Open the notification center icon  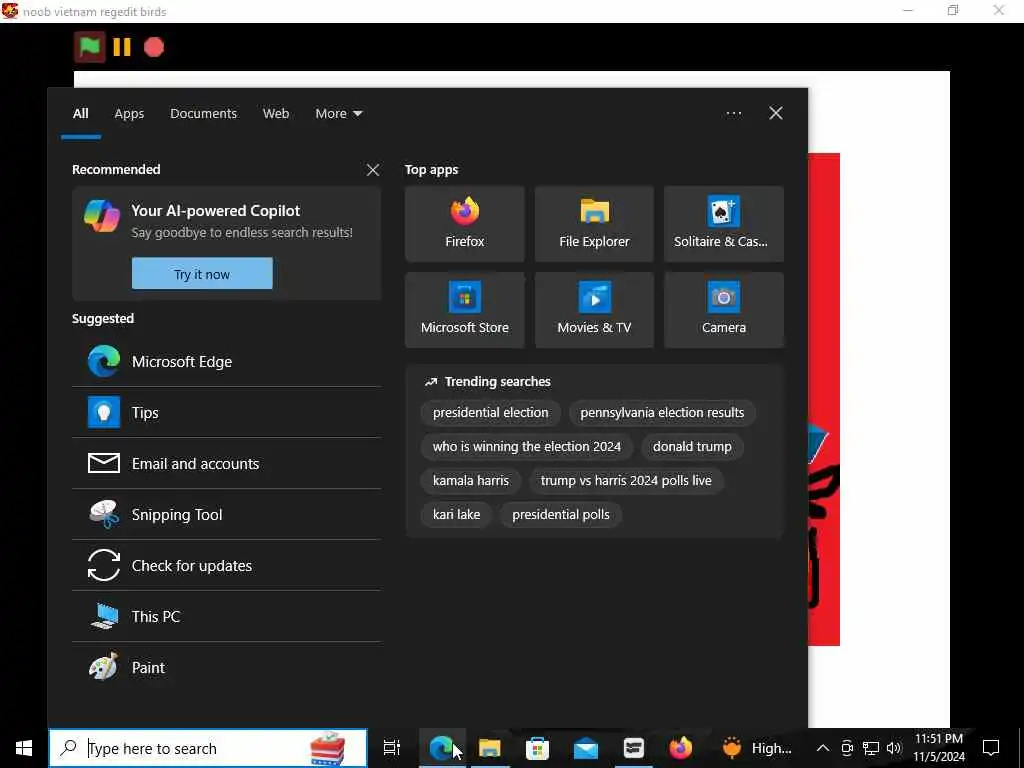tap(991, 748)
